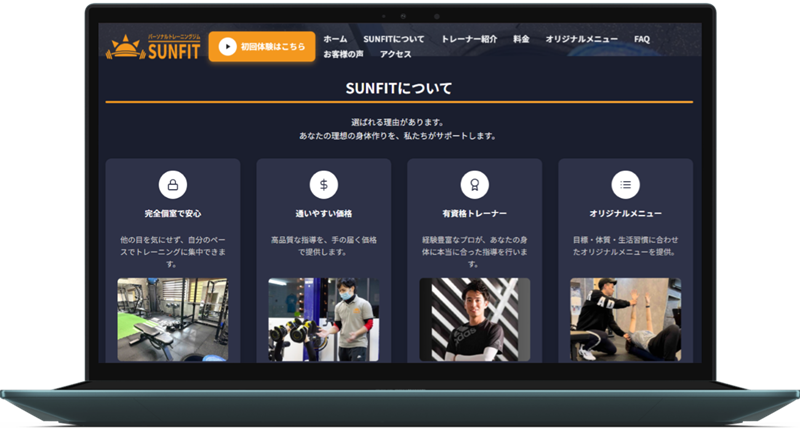This screenshot has width=800, height=430.
Task: Click the 高品質な指導を description text
Action: coord(323,245)
